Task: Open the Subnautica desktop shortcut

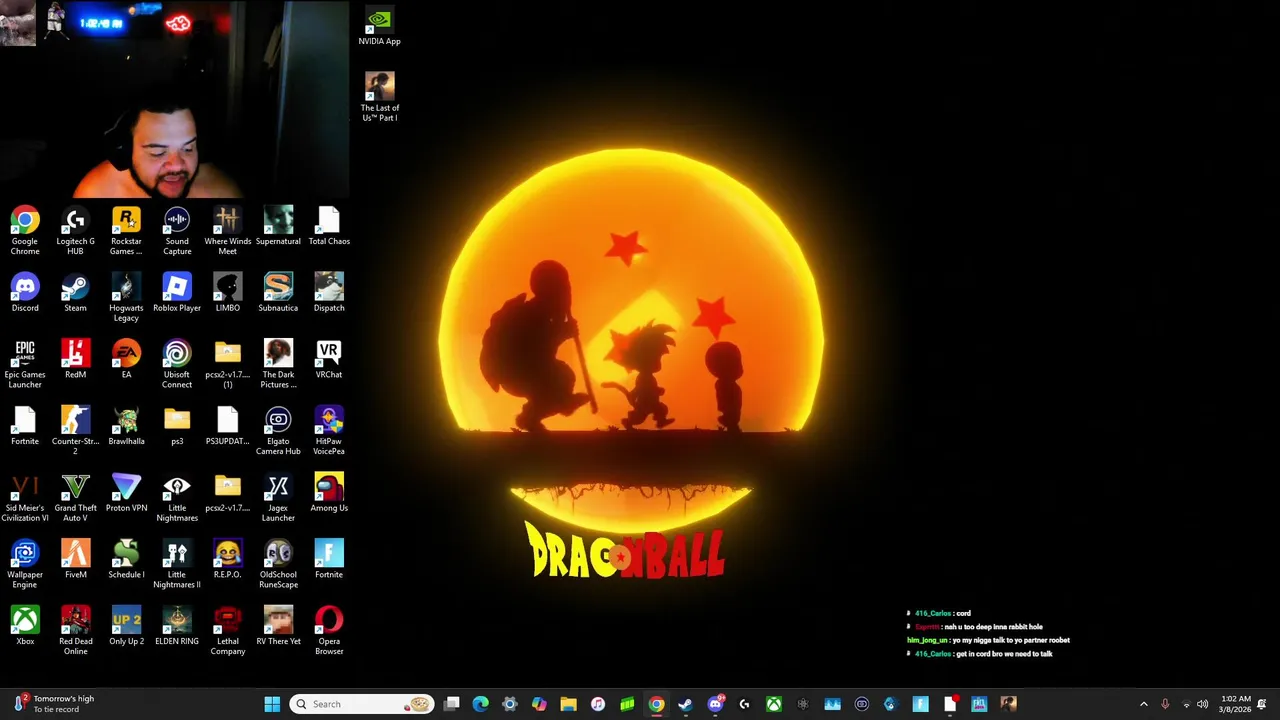Action: coord(278,293)
